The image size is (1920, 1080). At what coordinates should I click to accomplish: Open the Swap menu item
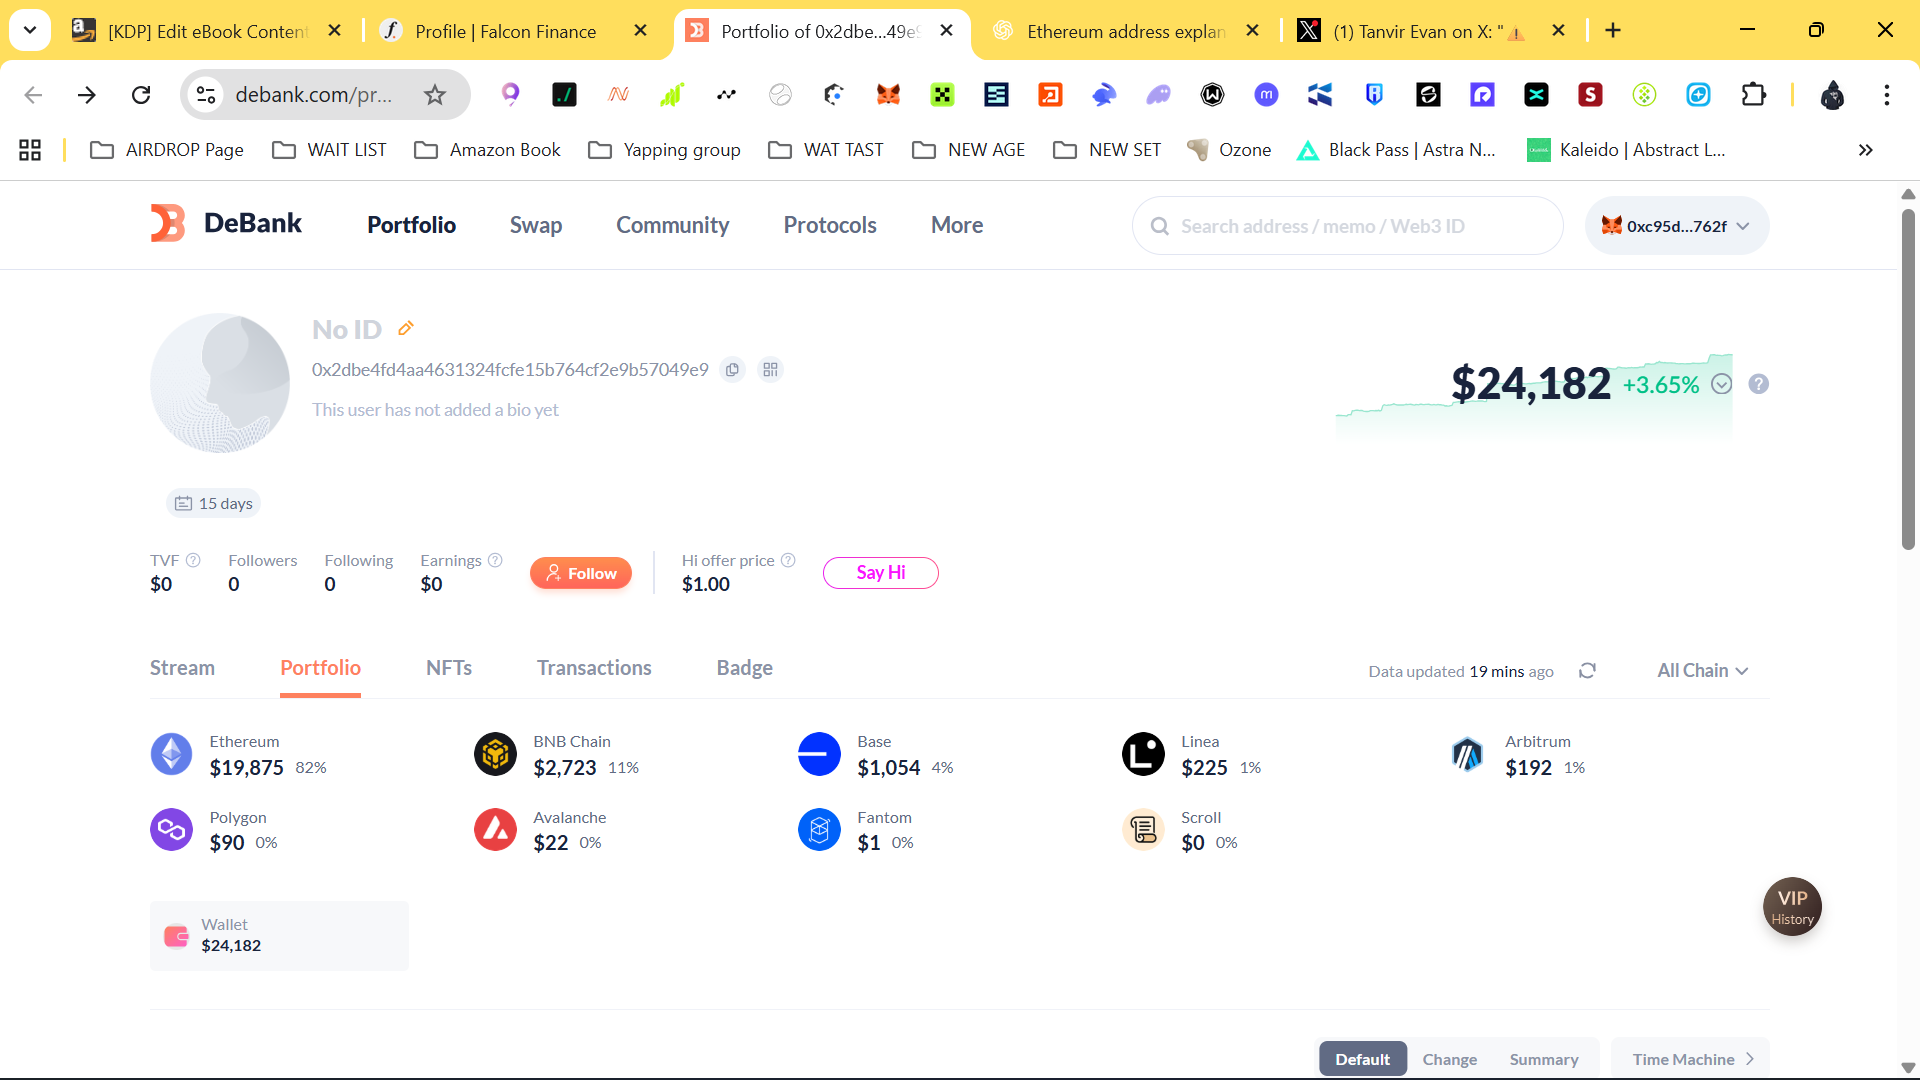(x=535, y=225)
